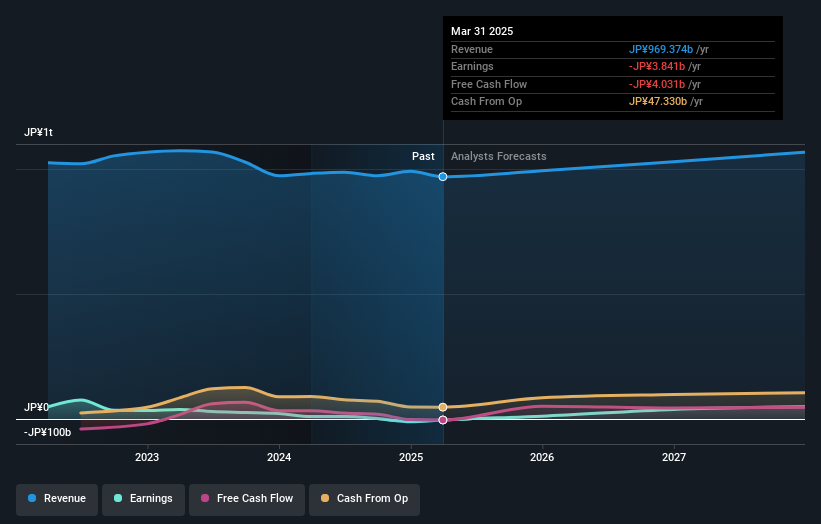Select the revenue data point marker on blue line

(x=443, y=177)
